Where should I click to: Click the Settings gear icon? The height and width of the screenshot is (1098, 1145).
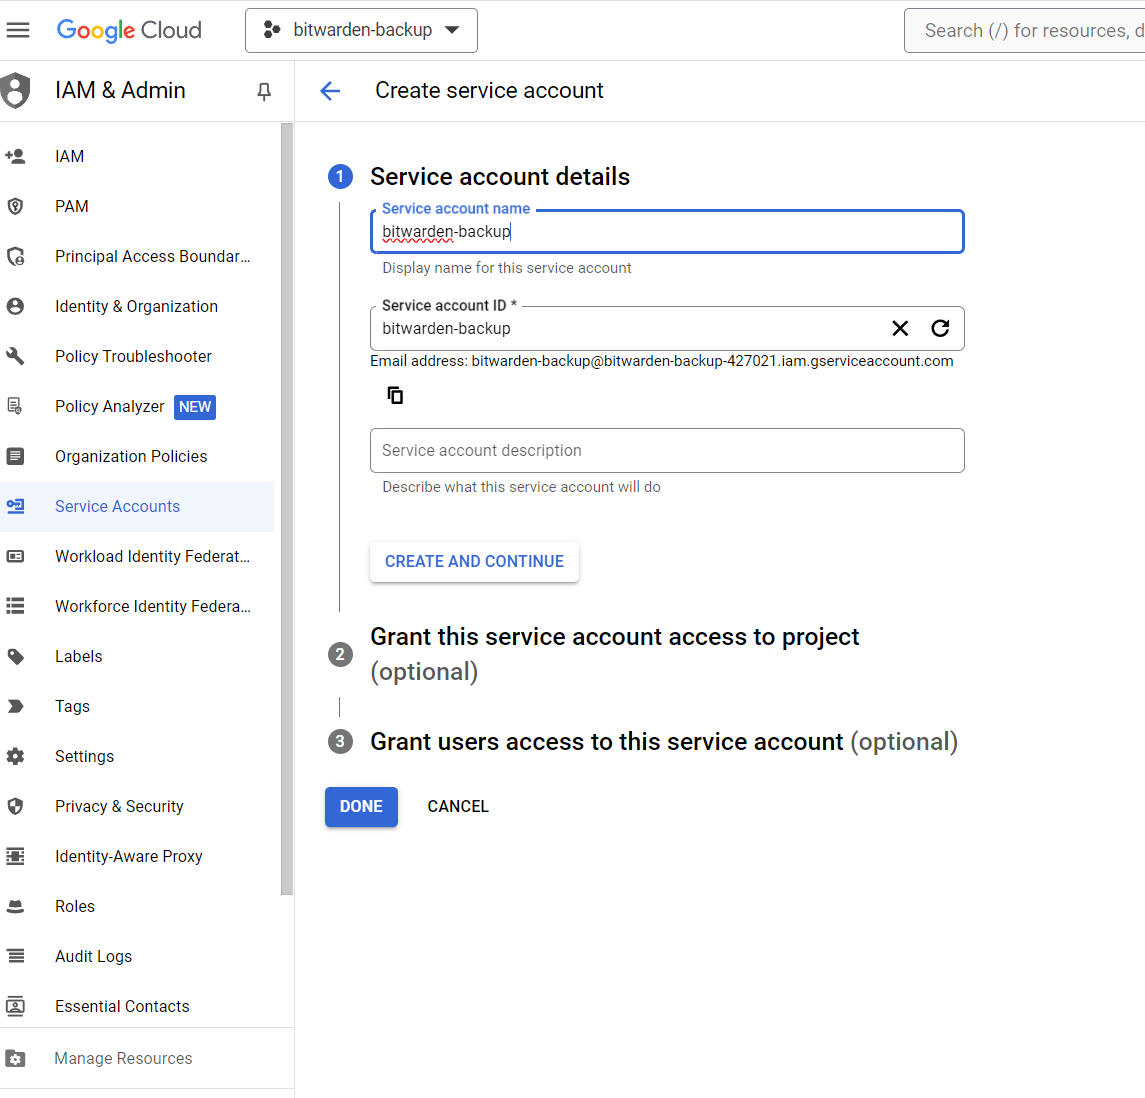point(15,756)
